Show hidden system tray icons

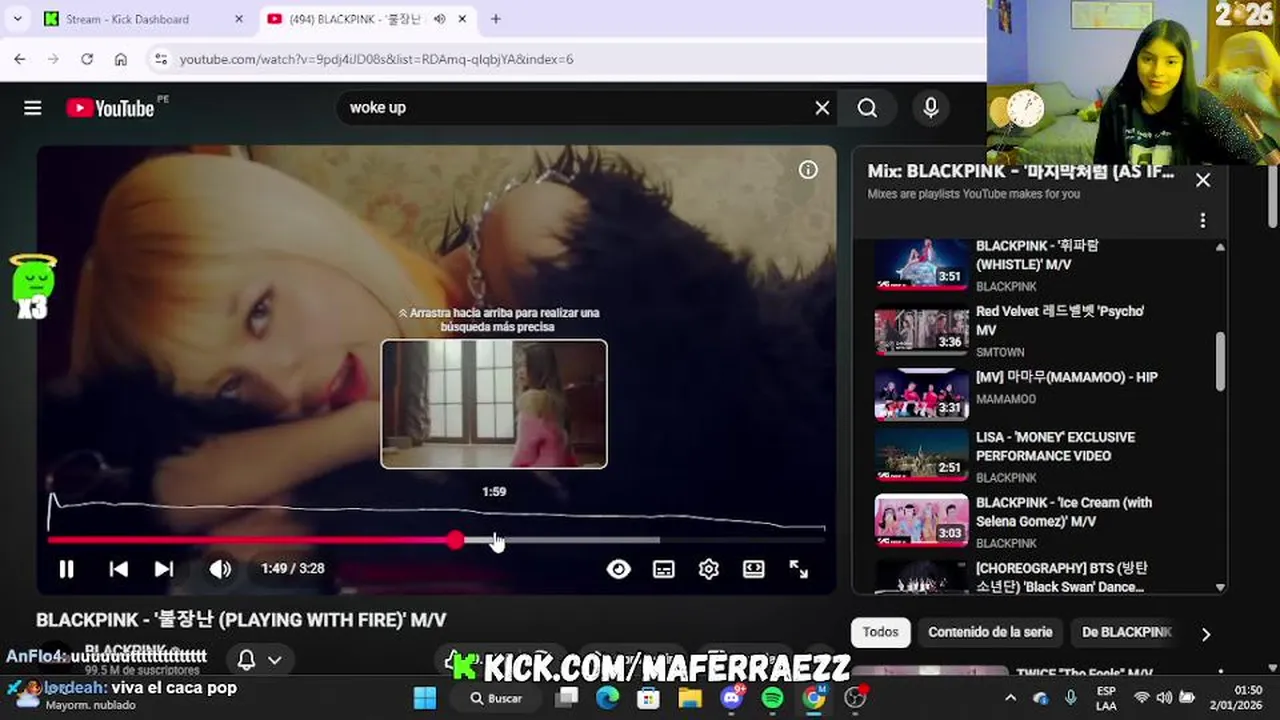point(1010,698)
